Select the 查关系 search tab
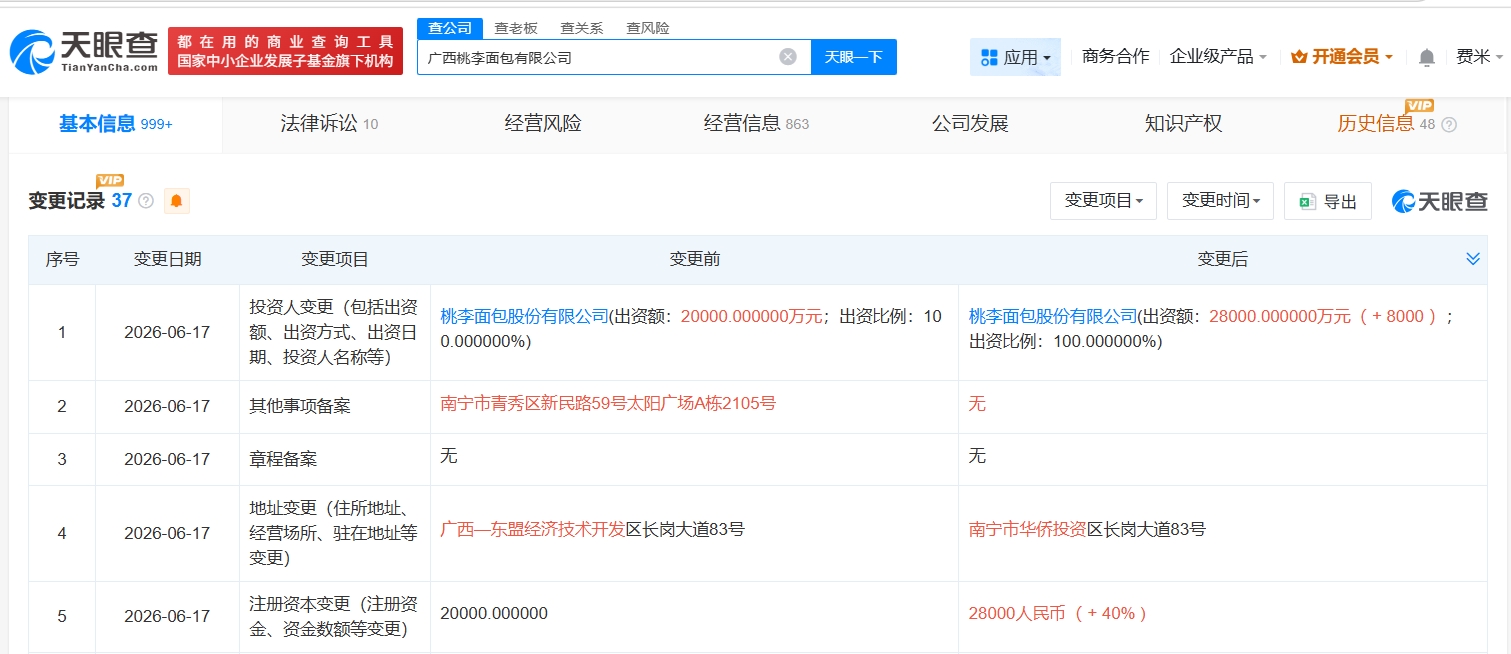The image size is (1511, 654). (582, 28)
